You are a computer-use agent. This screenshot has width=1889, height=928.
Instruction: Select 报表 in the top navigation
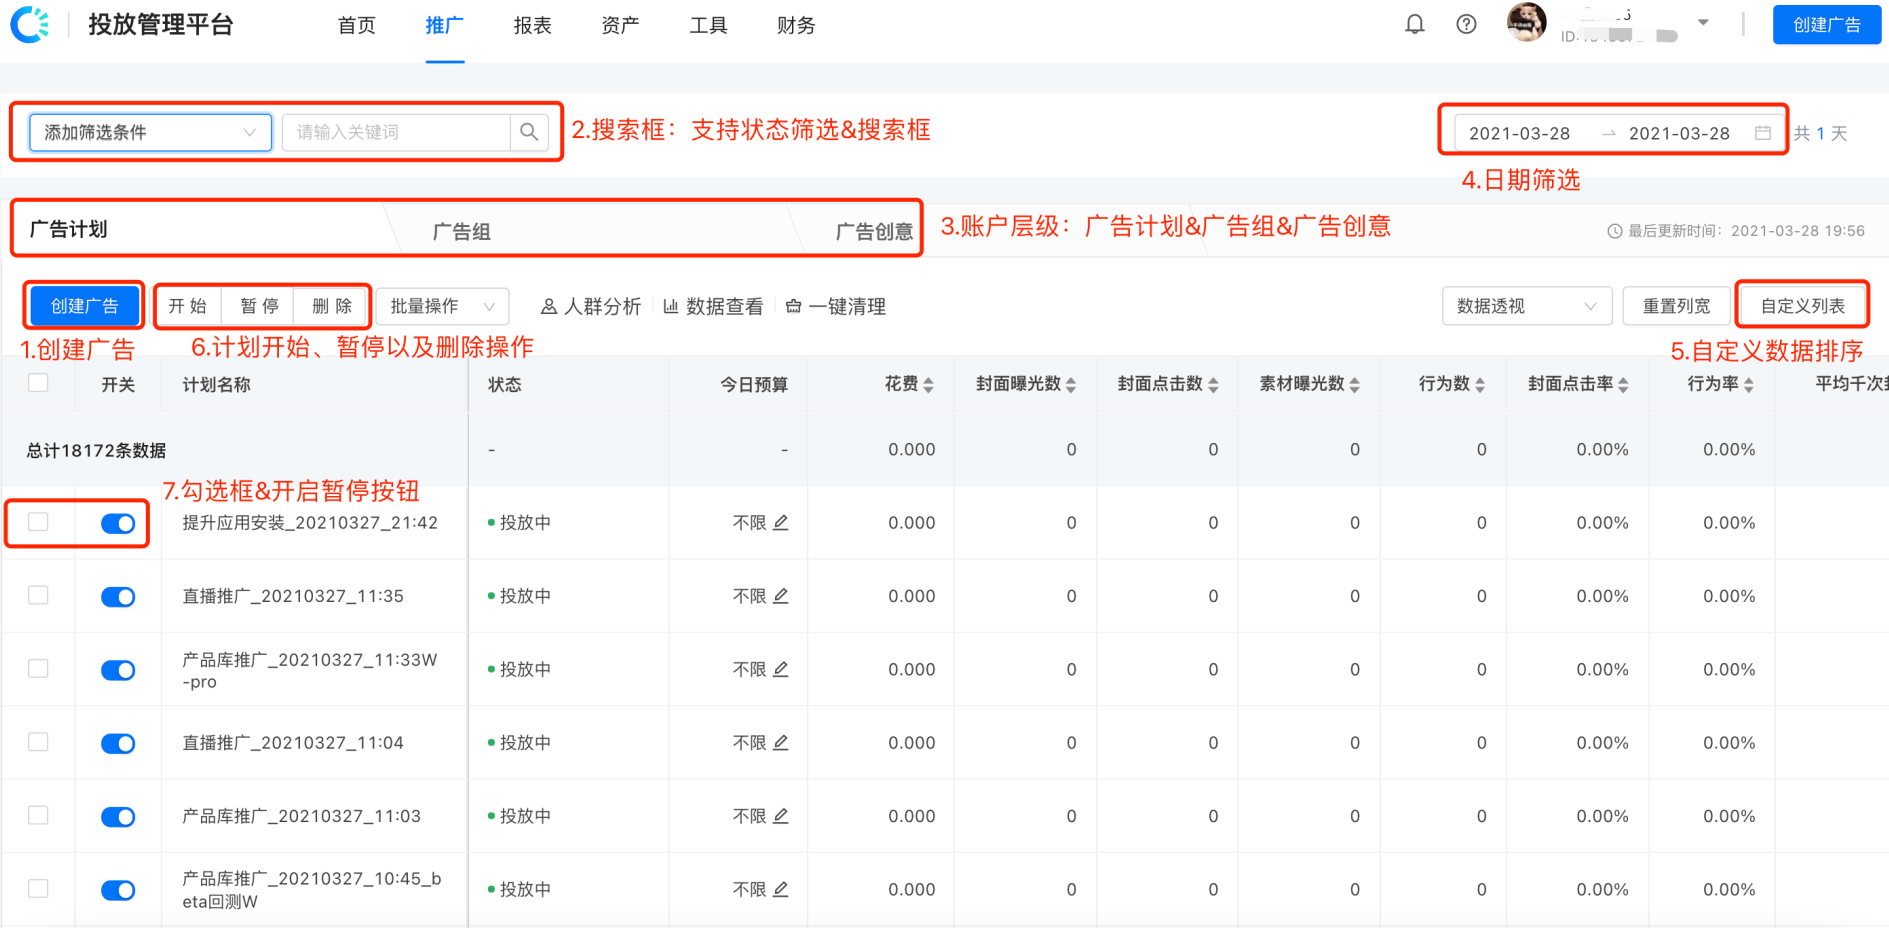pyautogui.click(x=531, y=25)
